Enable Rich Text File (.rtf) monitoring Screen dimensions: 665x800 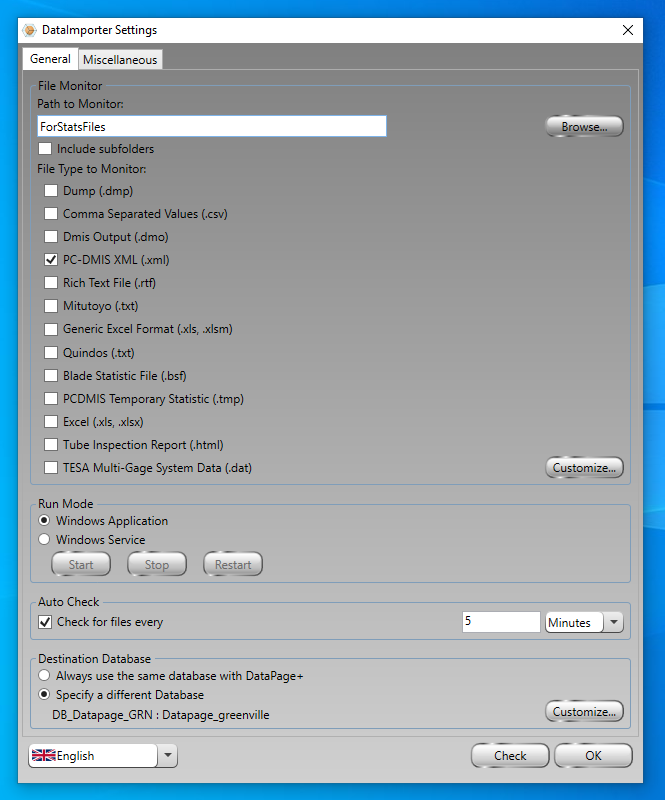point(51,283)
